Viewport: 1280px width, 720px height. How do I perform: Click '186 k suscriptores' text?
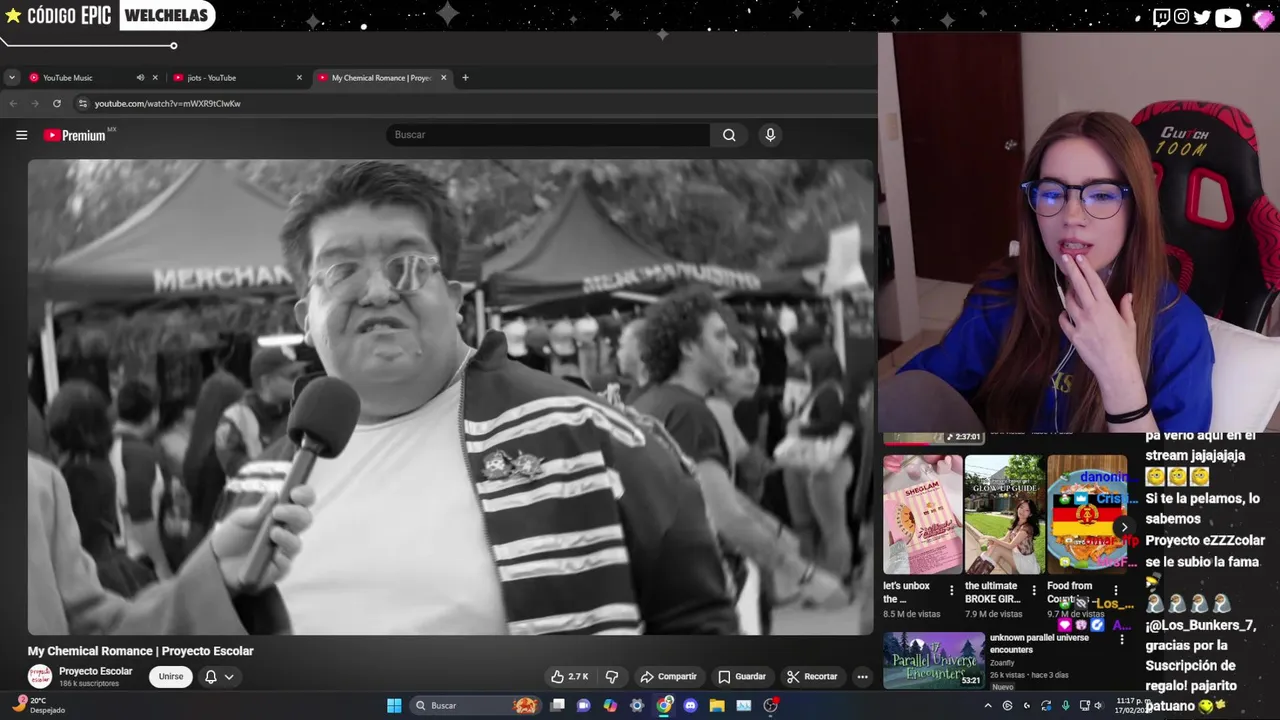point(89,684)
